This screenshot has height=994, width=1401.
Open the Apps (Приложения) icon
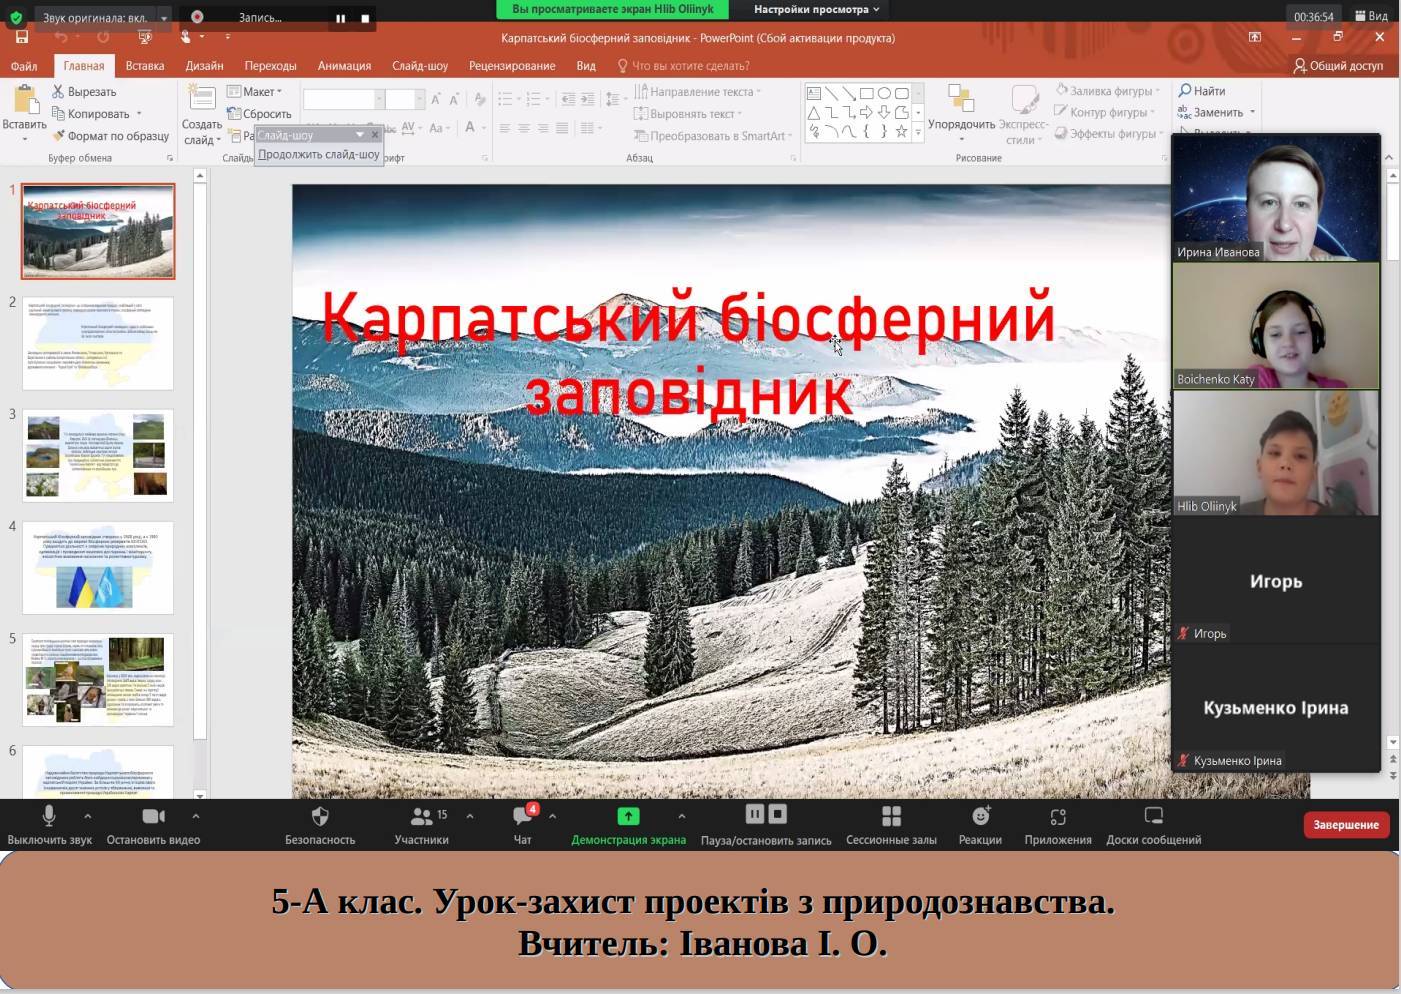1057,817
